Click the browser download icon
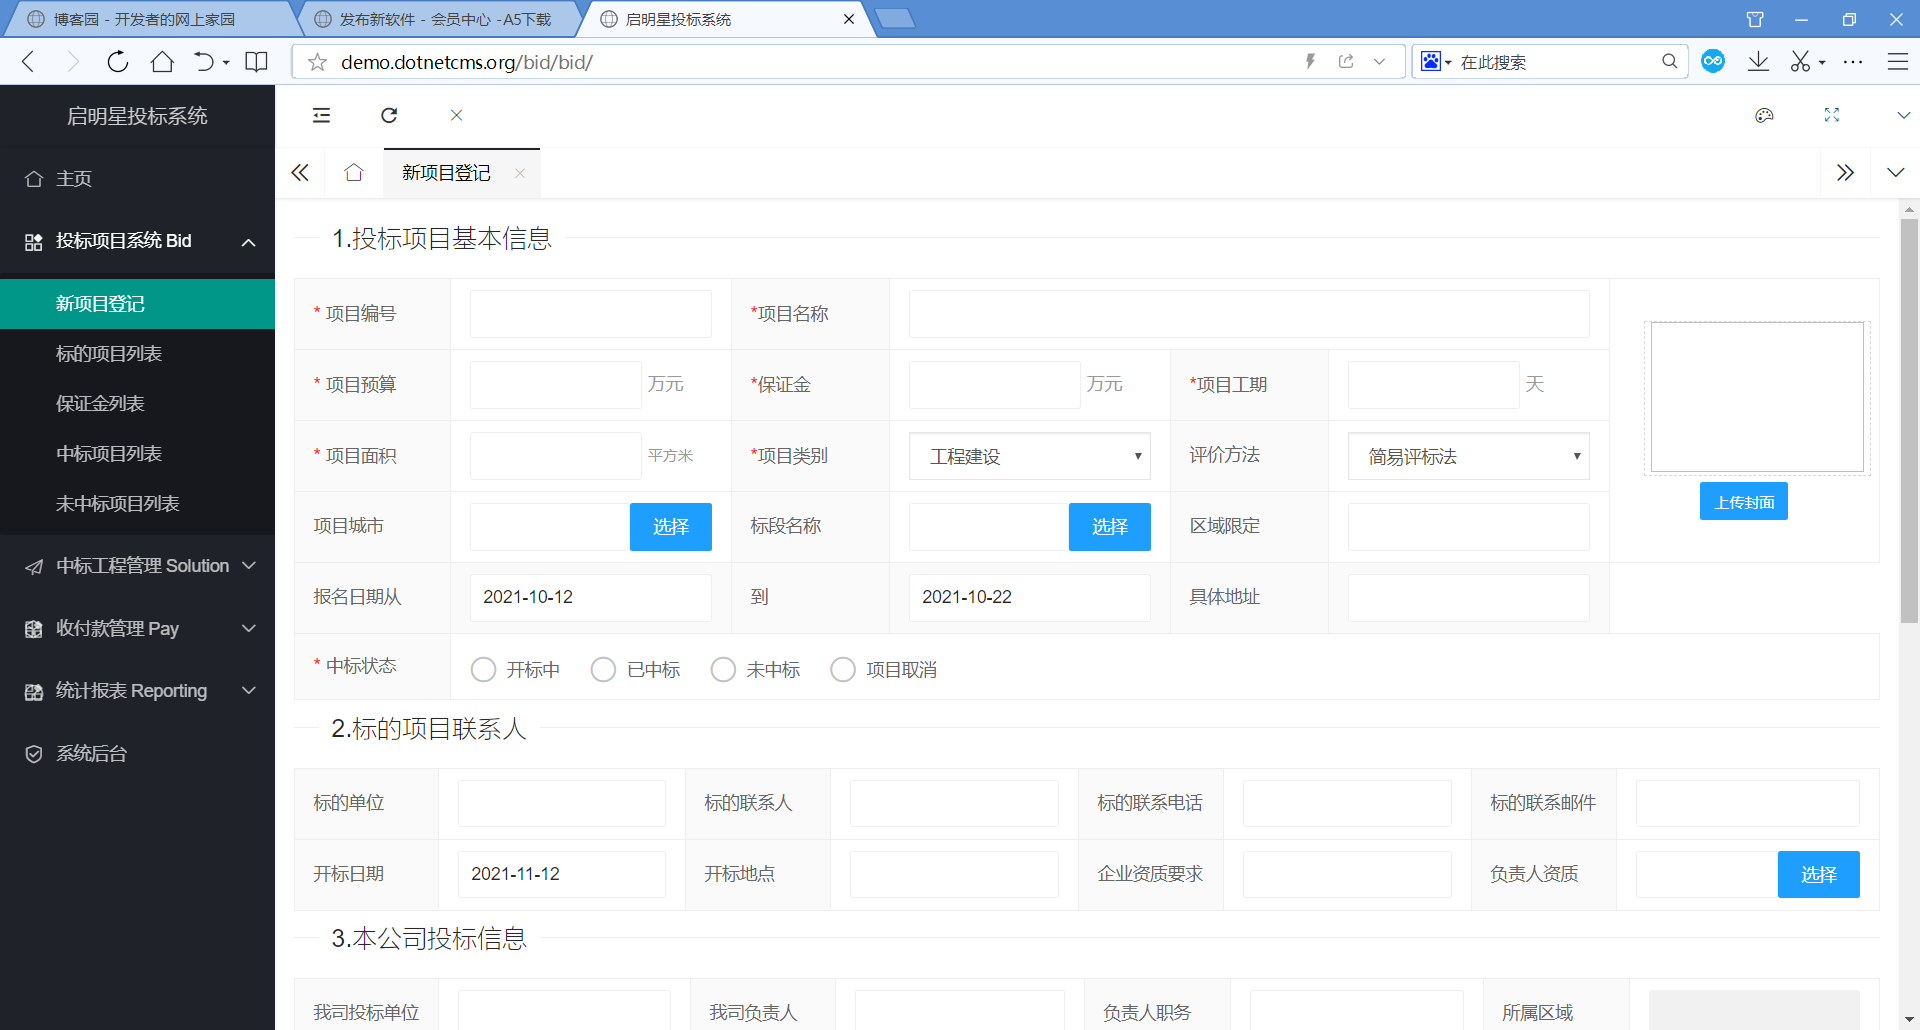Viewport: 1920px width, 1030px height. (x=1758, y=62)
